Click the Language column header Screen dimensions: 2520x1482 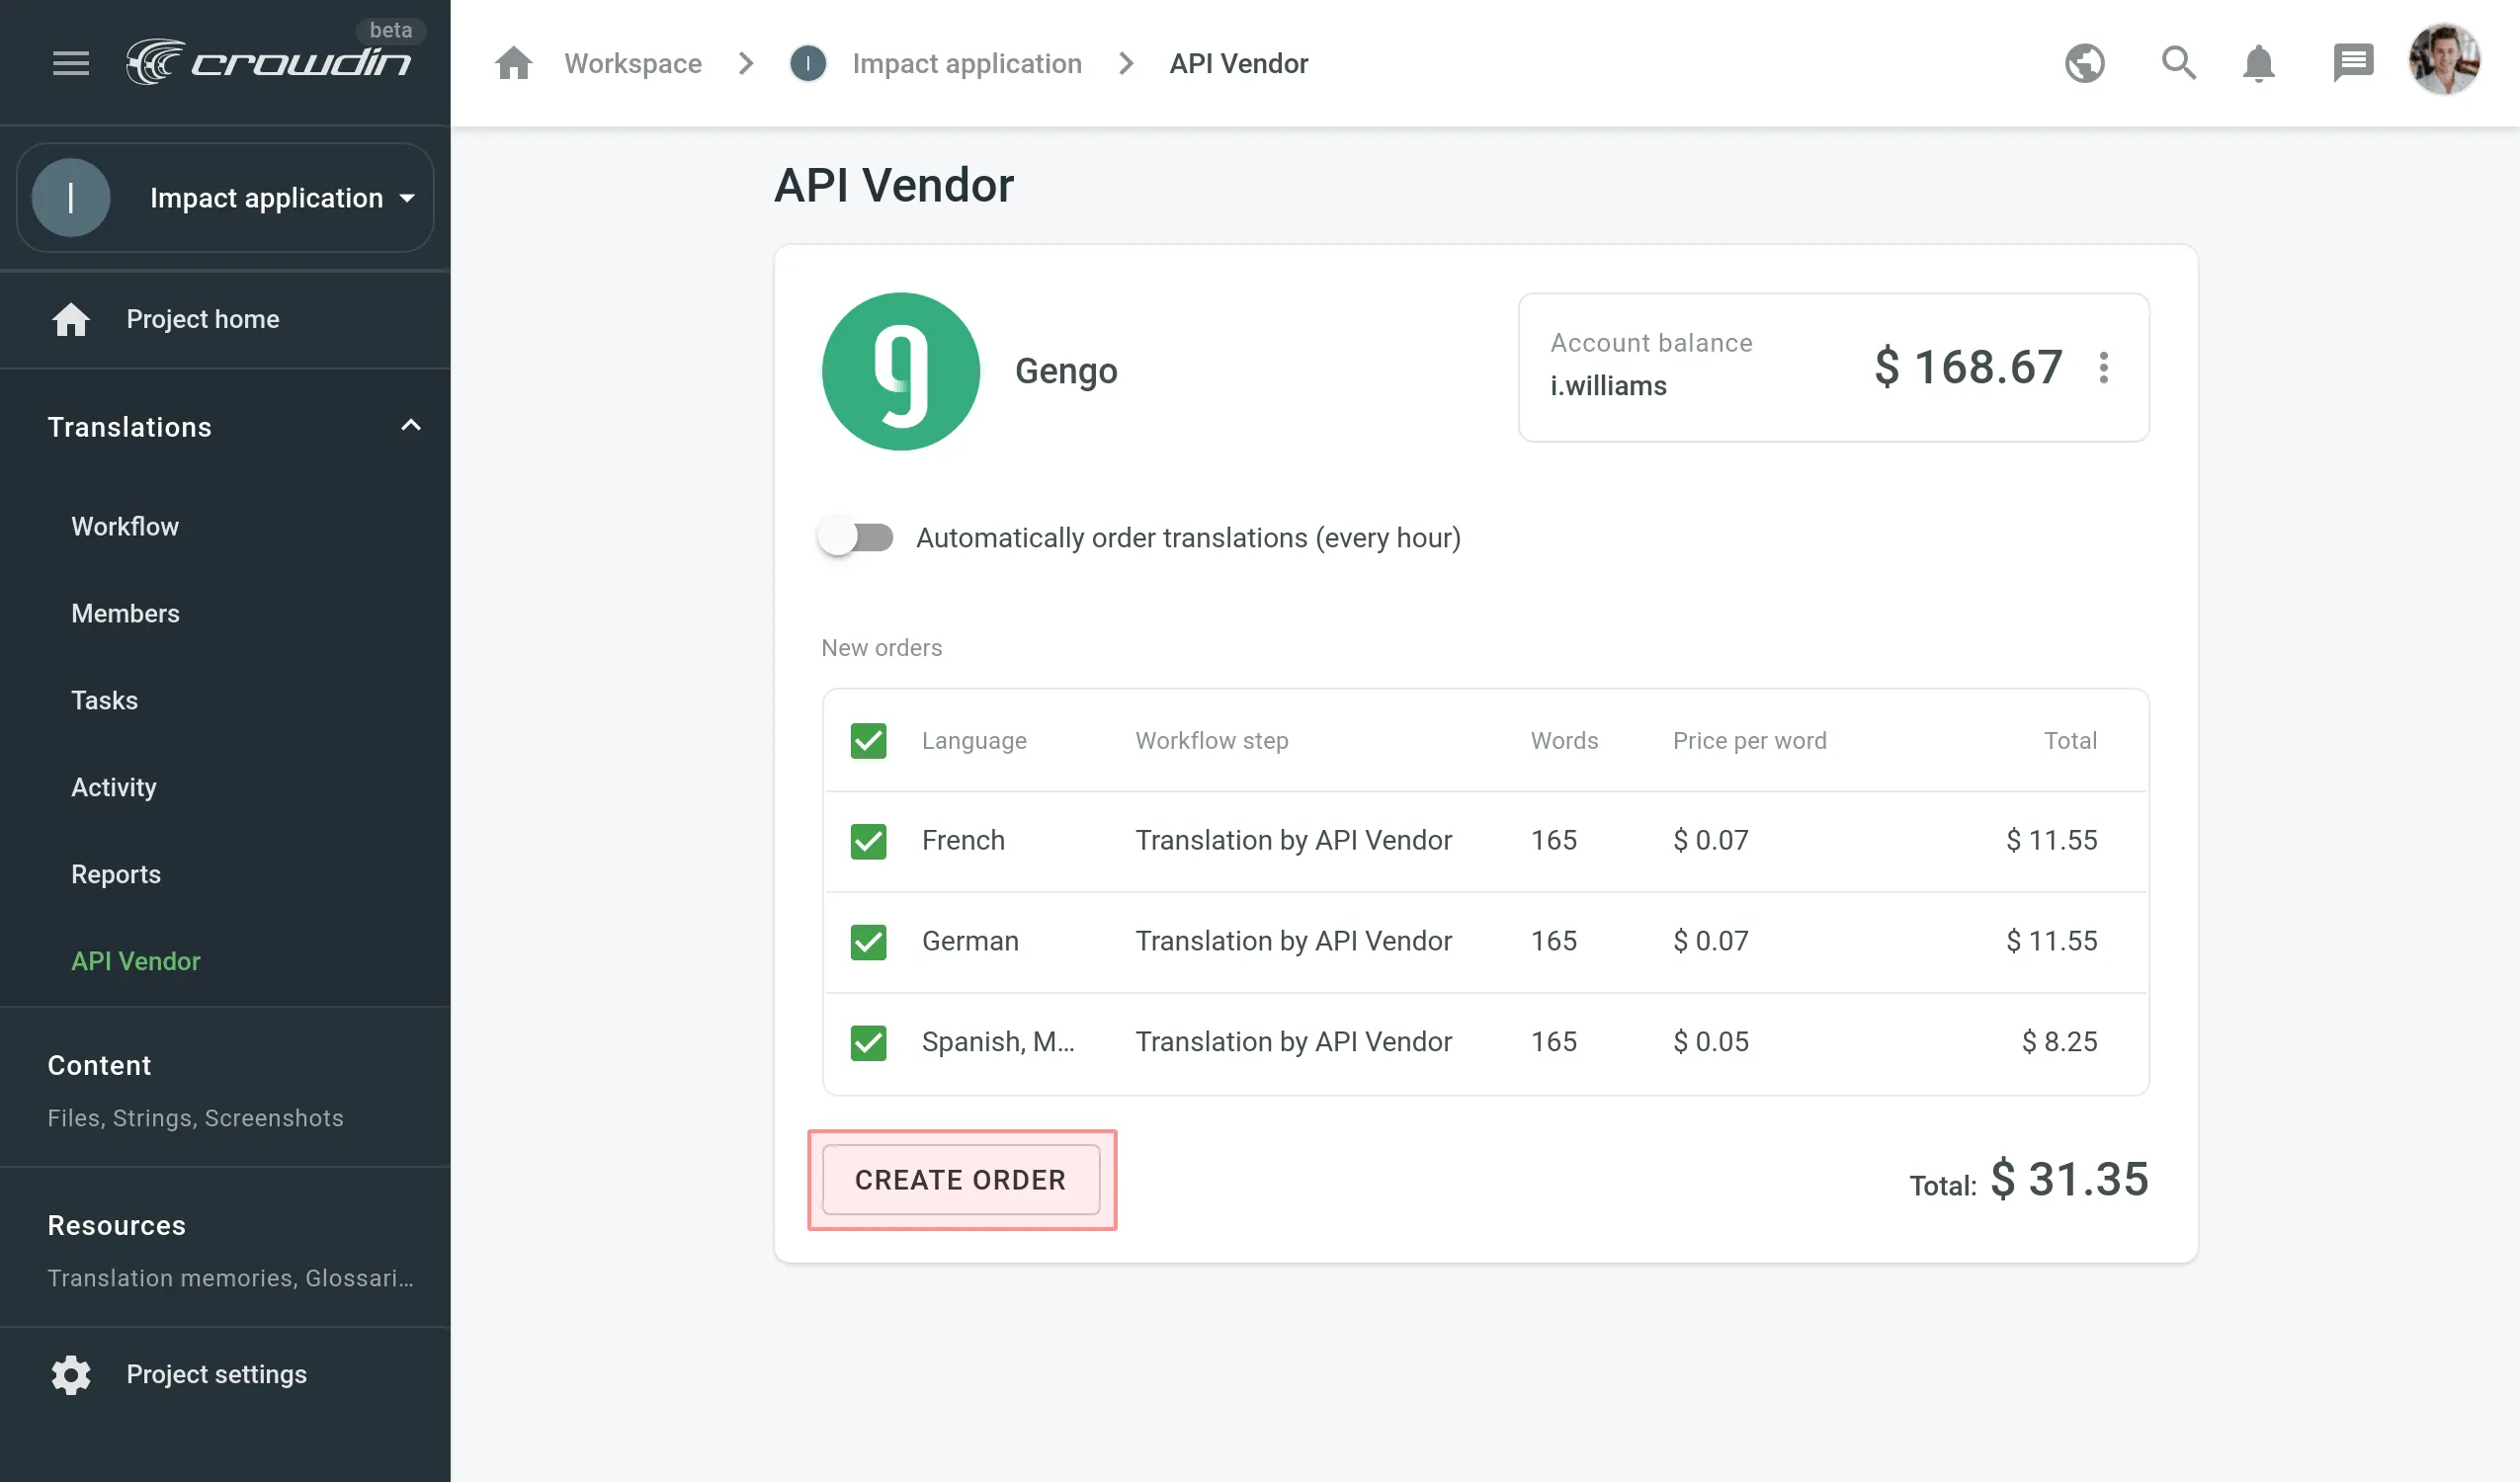[974, 741]
